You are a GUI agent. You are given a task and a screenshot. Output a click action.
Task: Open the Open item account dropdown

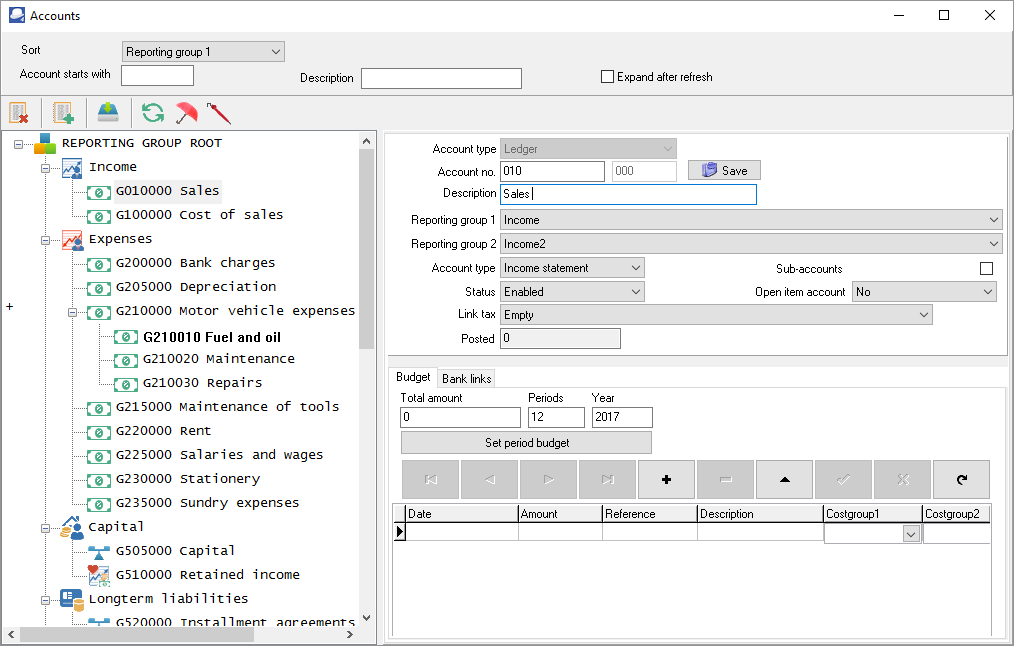pyautogui.click(x=924, y=292)
